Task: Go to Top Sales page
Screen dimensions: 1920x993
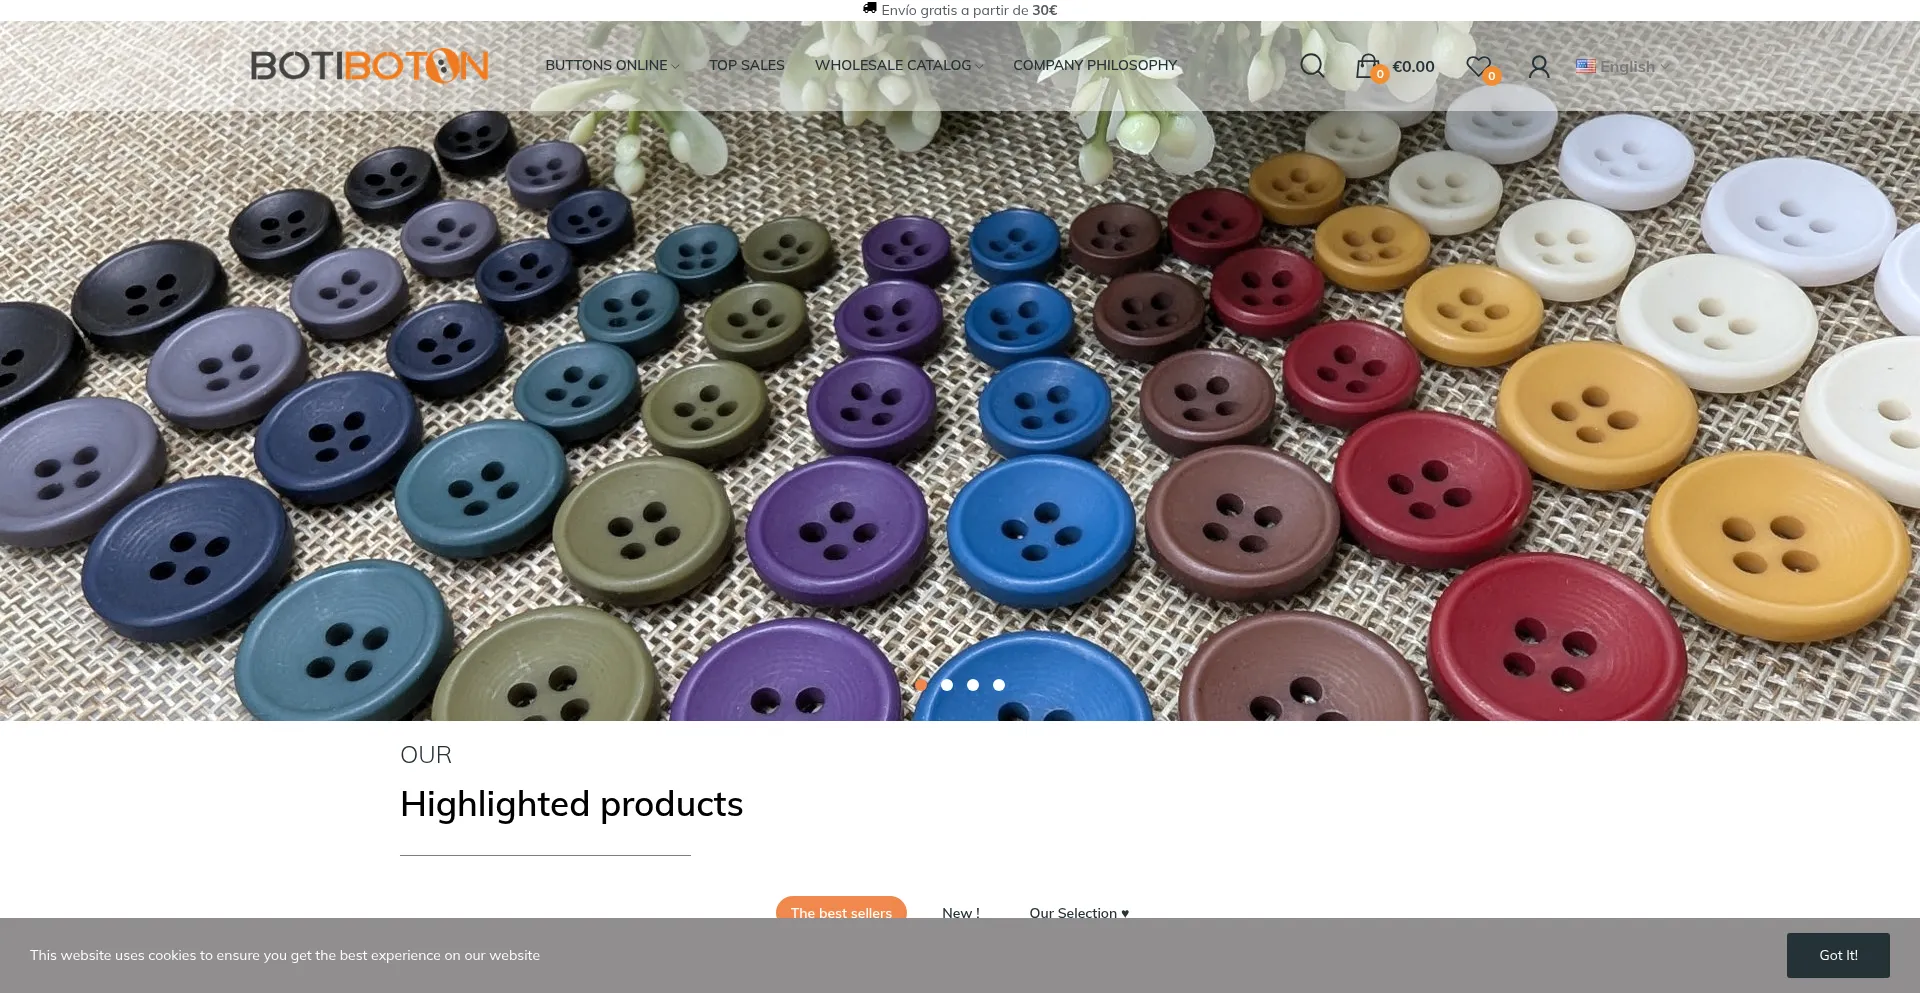Action: [x=747, y=65]
